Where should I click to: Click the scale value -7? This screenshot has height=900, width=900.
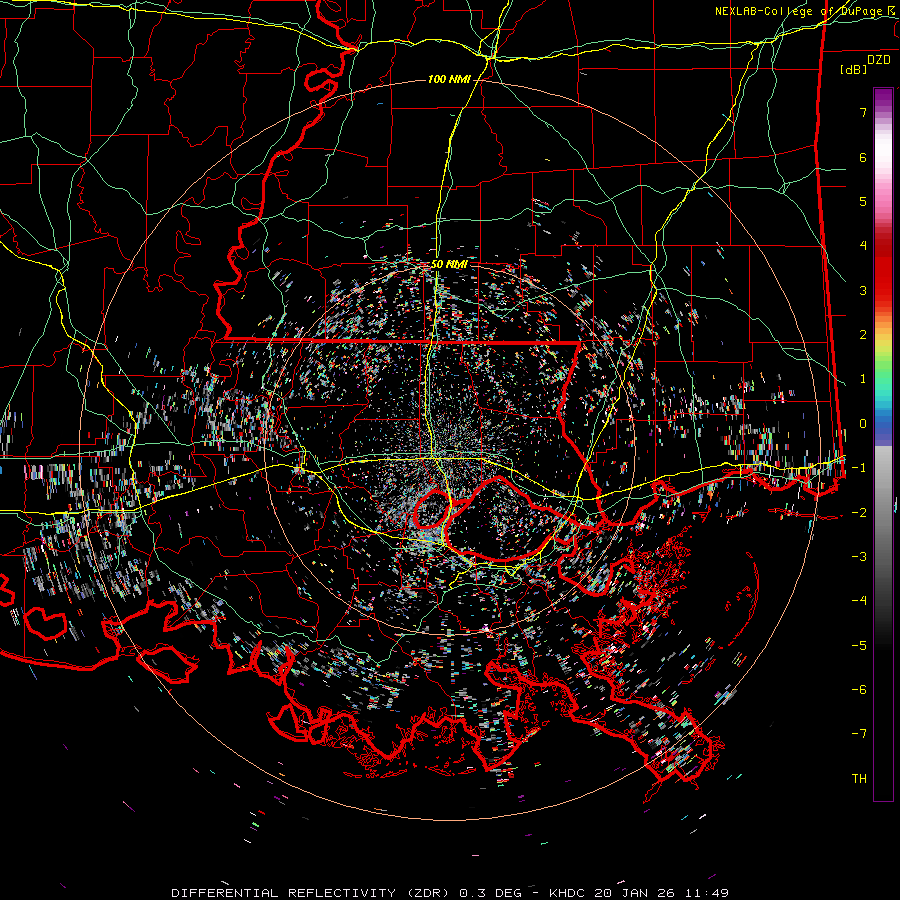click(x=859, y=734)
